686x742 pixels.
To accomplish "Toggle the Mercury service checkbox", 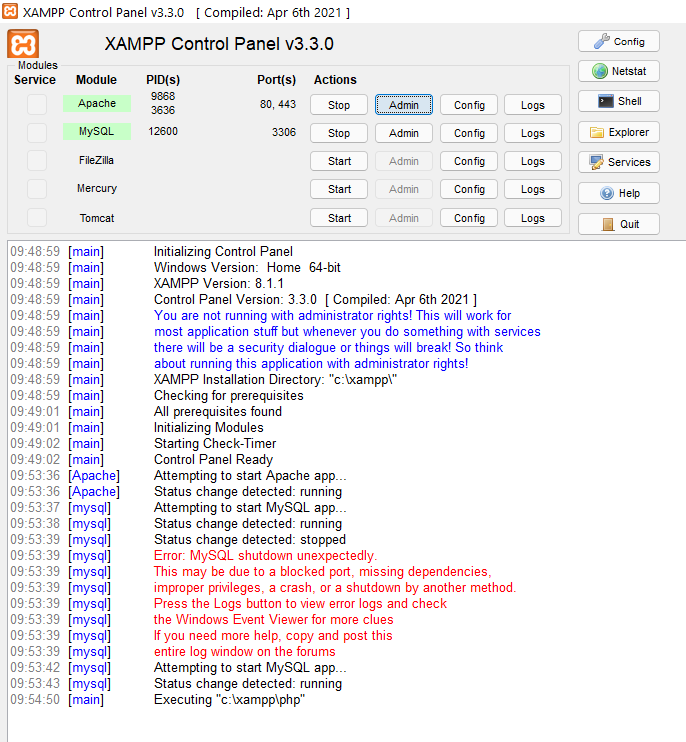I will (37, 189).
